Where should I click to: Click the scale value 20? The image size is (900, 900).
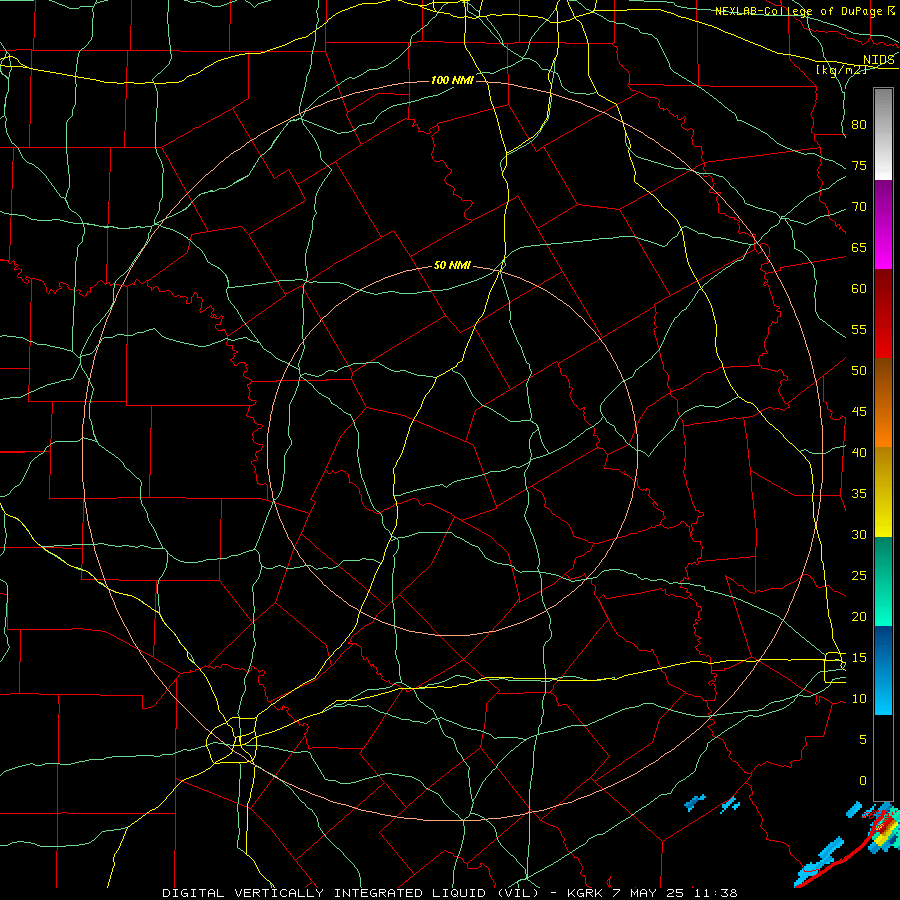coord(859,616)
